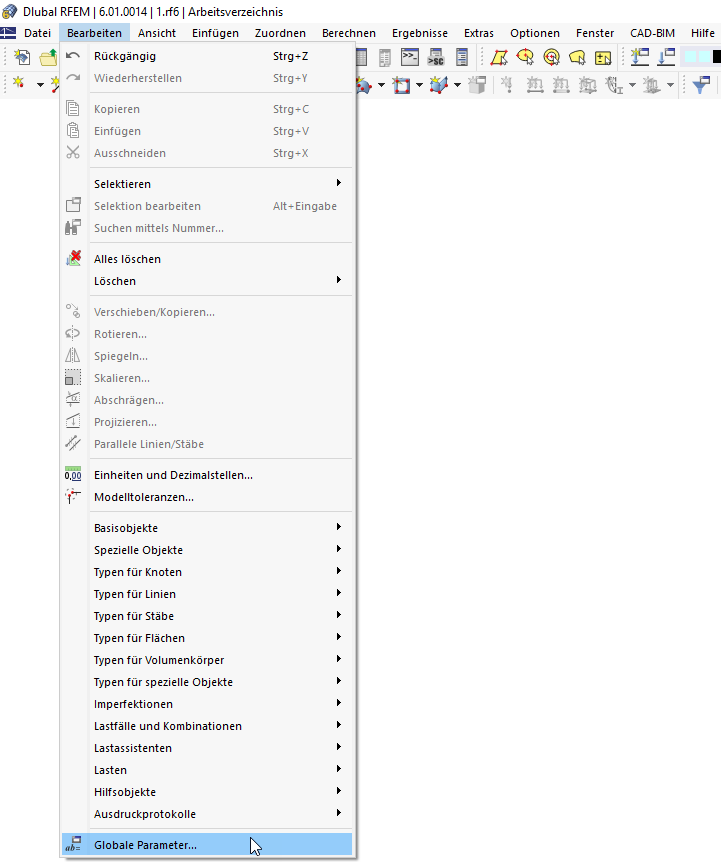Click the annulus circular selection icon
The width and height of the screenshot is (721, 862).
[551, 57]
